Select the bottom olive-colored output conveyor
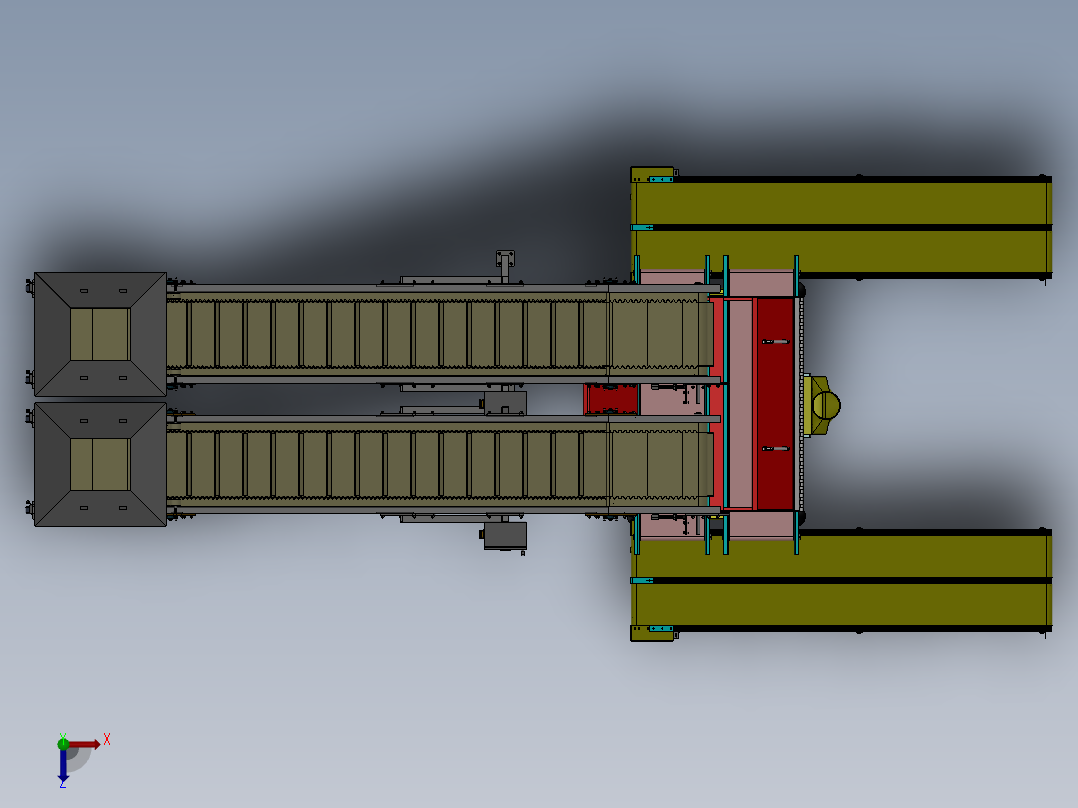The image size is (1078, 808). (x=842, y=585)
